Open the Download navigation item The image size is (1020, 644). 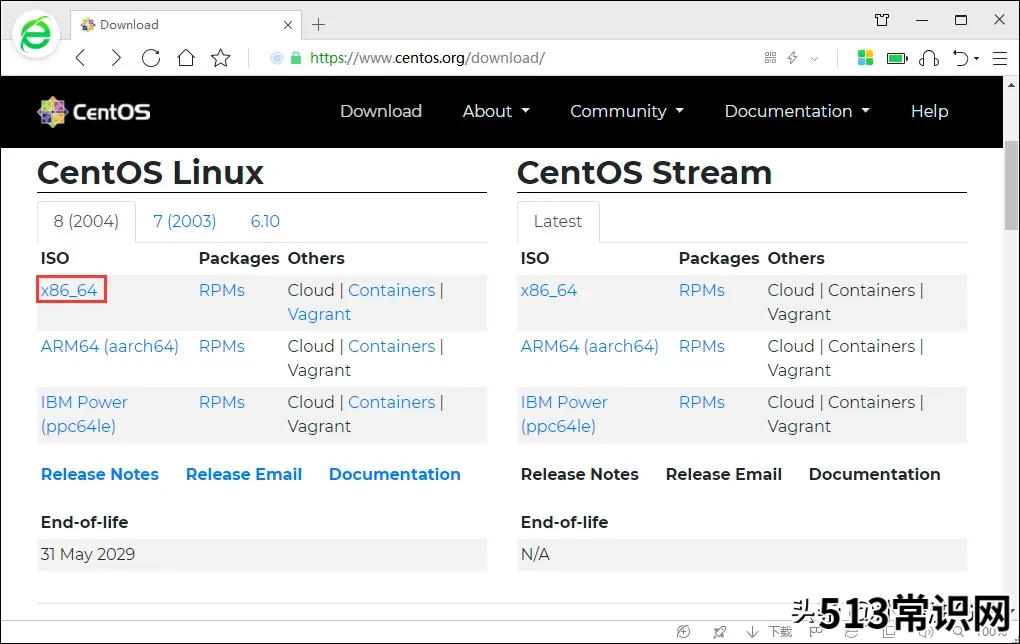tap(381, 111)
